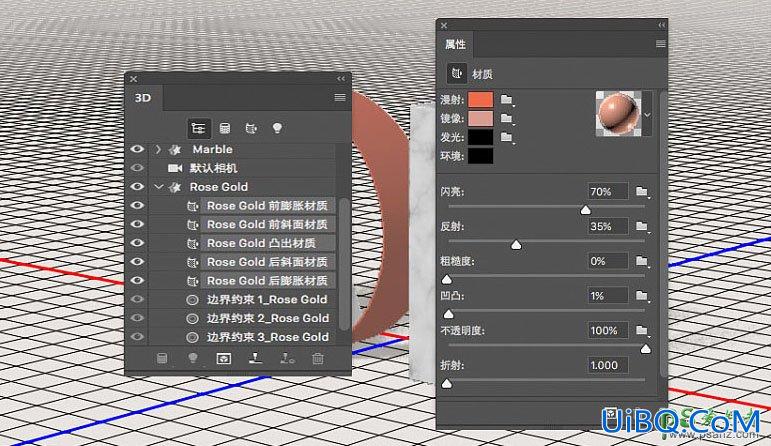
Task: Click the material icon in Properties header
Action: [x=457, y=74]
